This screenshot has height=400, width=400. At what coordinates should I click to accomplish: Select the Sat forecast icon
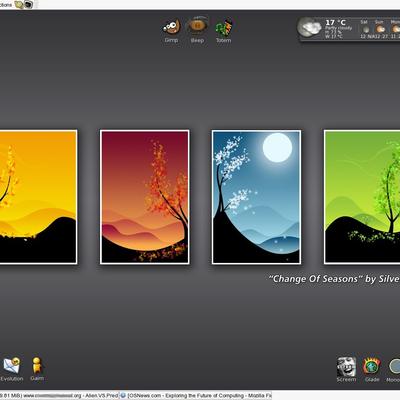tap(366, 30)
